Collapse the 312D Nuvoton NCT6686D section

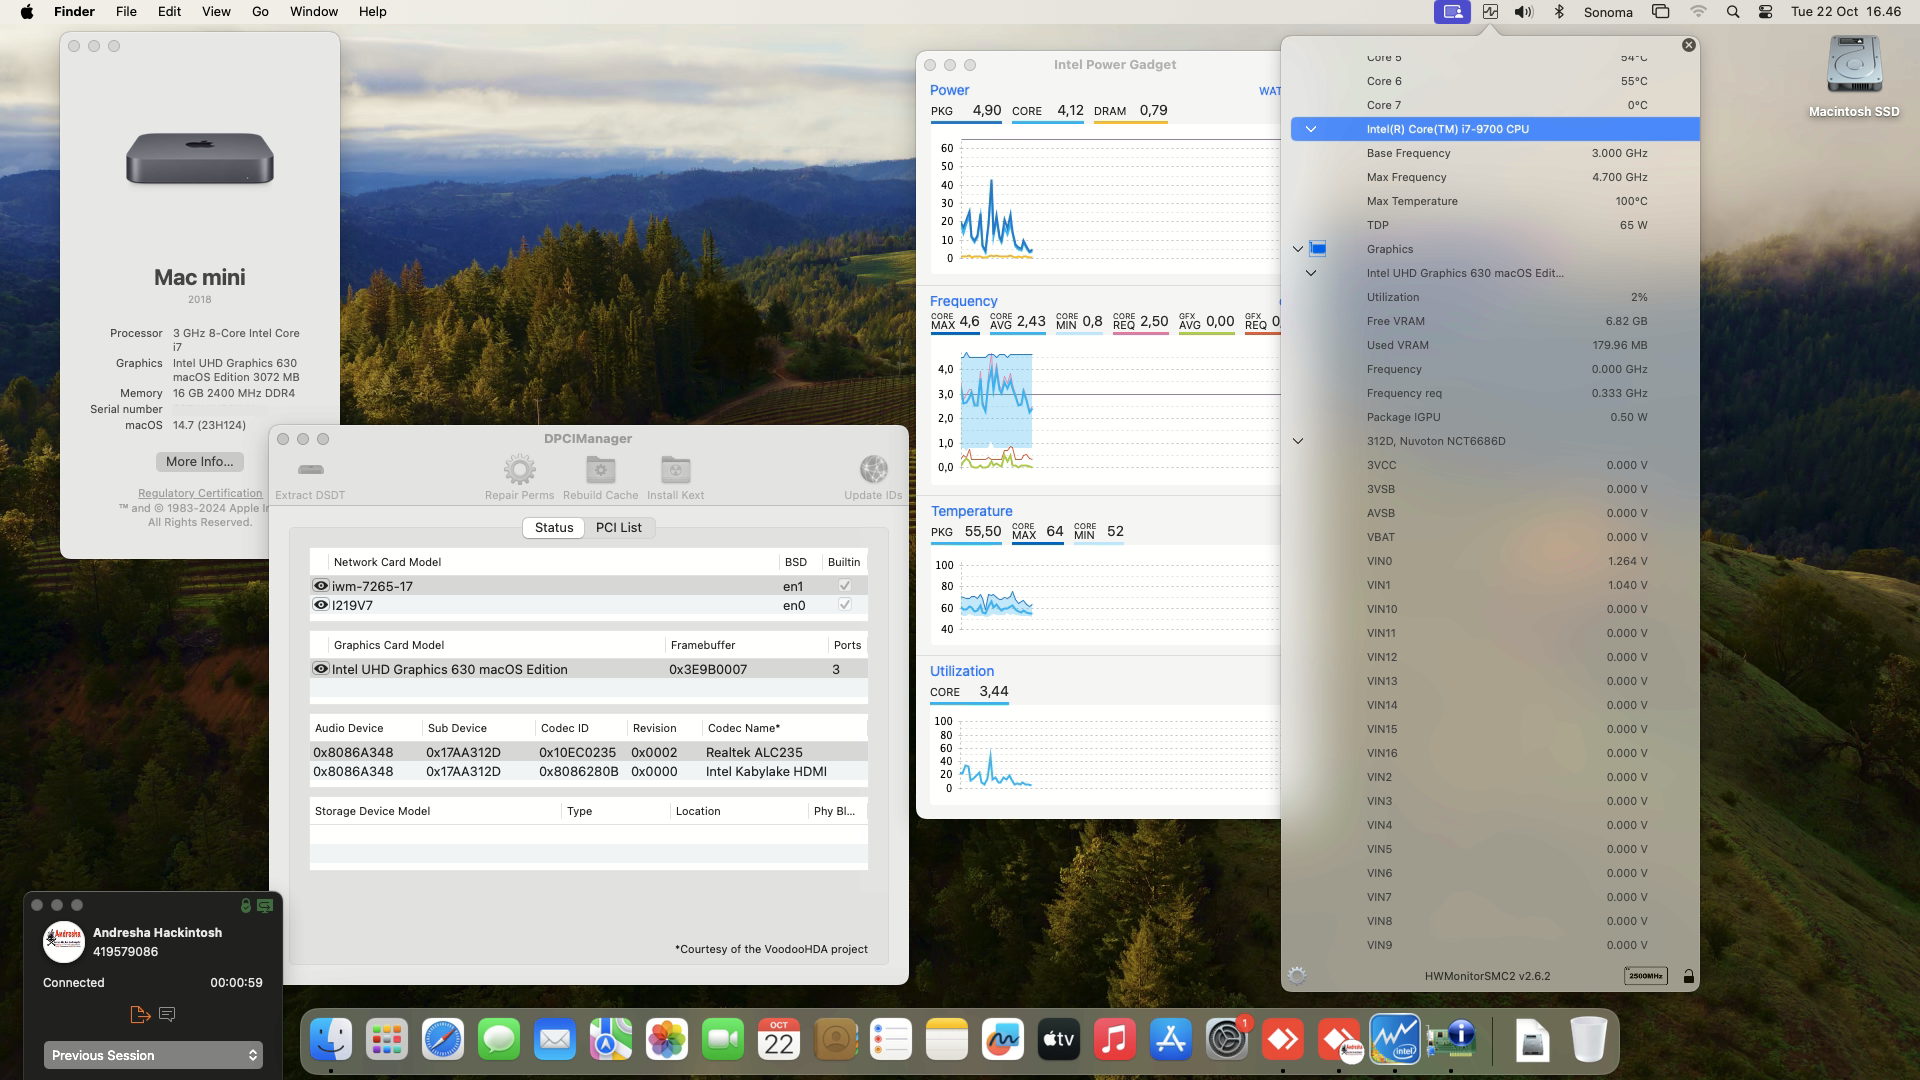click(x=1298, y=441)
